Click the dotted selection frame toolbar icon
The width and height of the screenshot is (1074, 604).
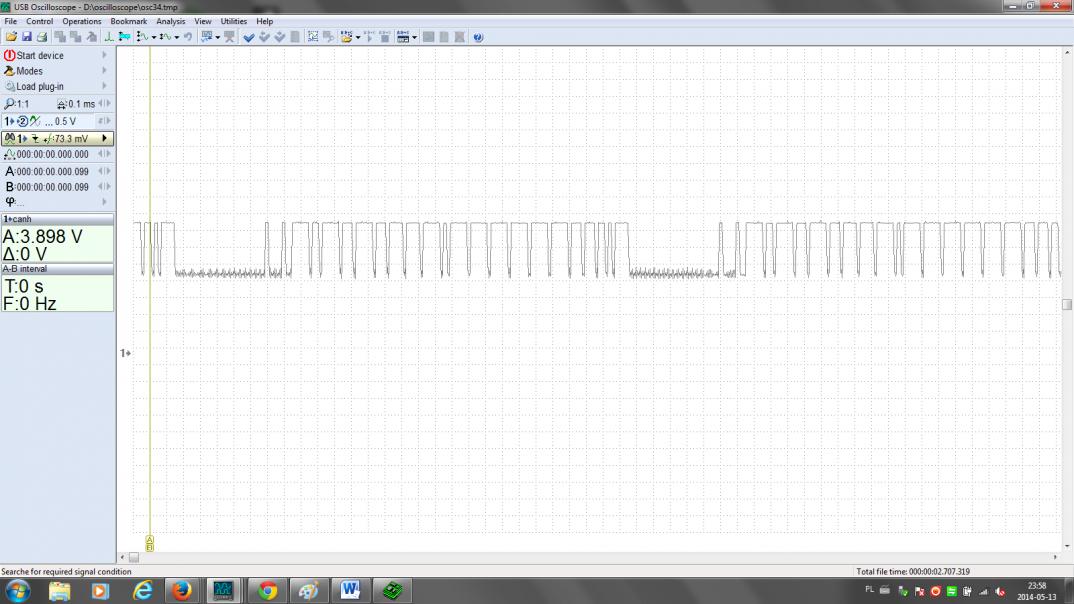(313, 37)
